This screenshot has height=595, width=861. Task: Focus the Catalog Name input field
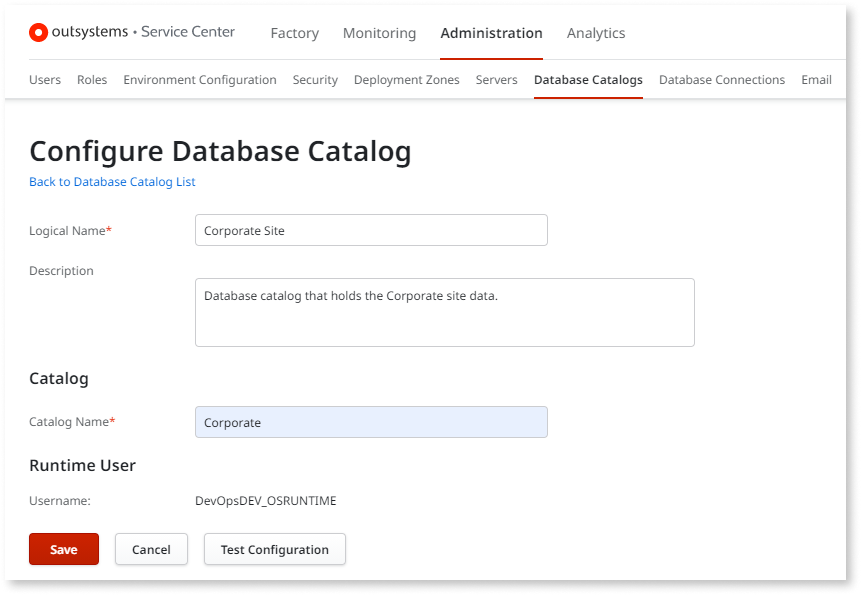371,422
